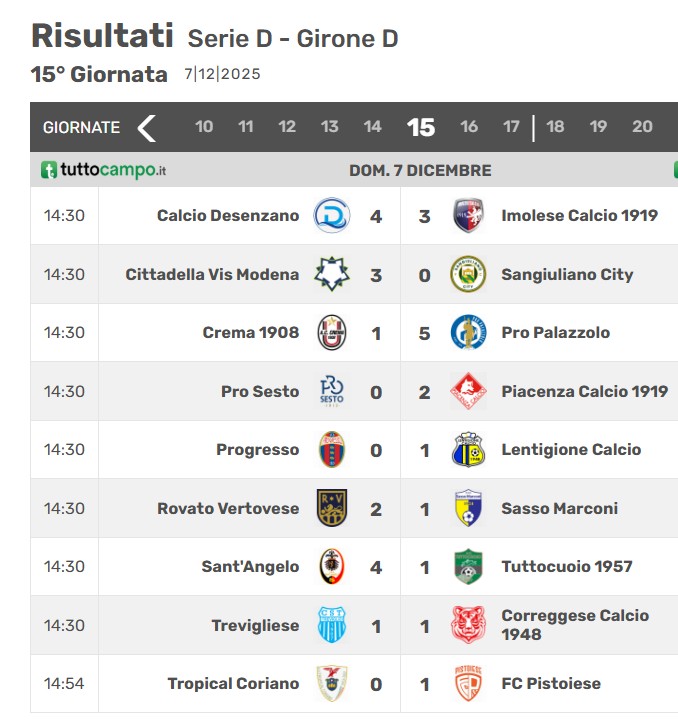The width and height of the screenshot is (678, 720).
Task: Jump to giornata 20
Action: point(642,127)
